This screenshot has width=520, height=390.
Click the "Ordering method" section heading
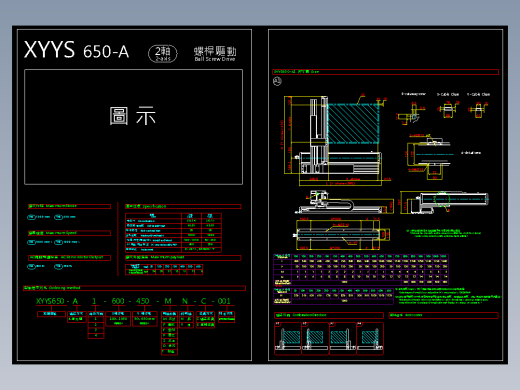[x=134, y=288]
